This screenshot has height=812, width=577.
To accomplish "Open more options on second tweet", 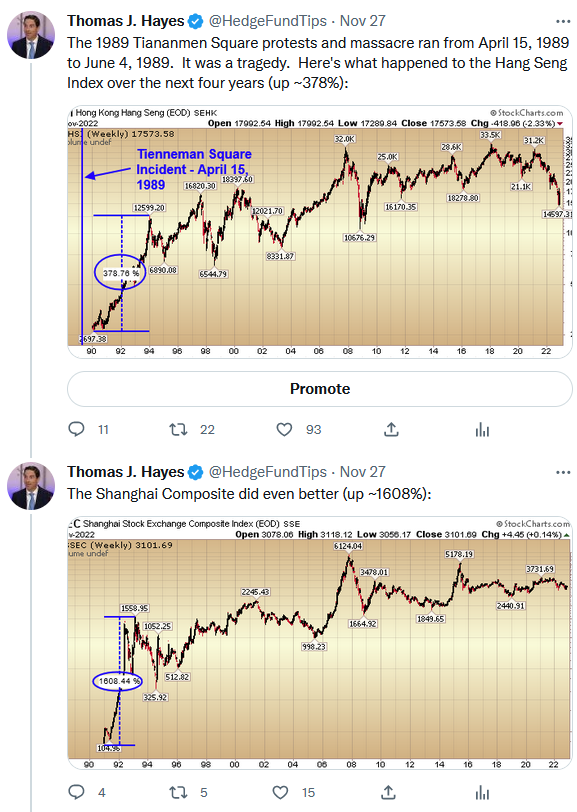I will point(563,472).
